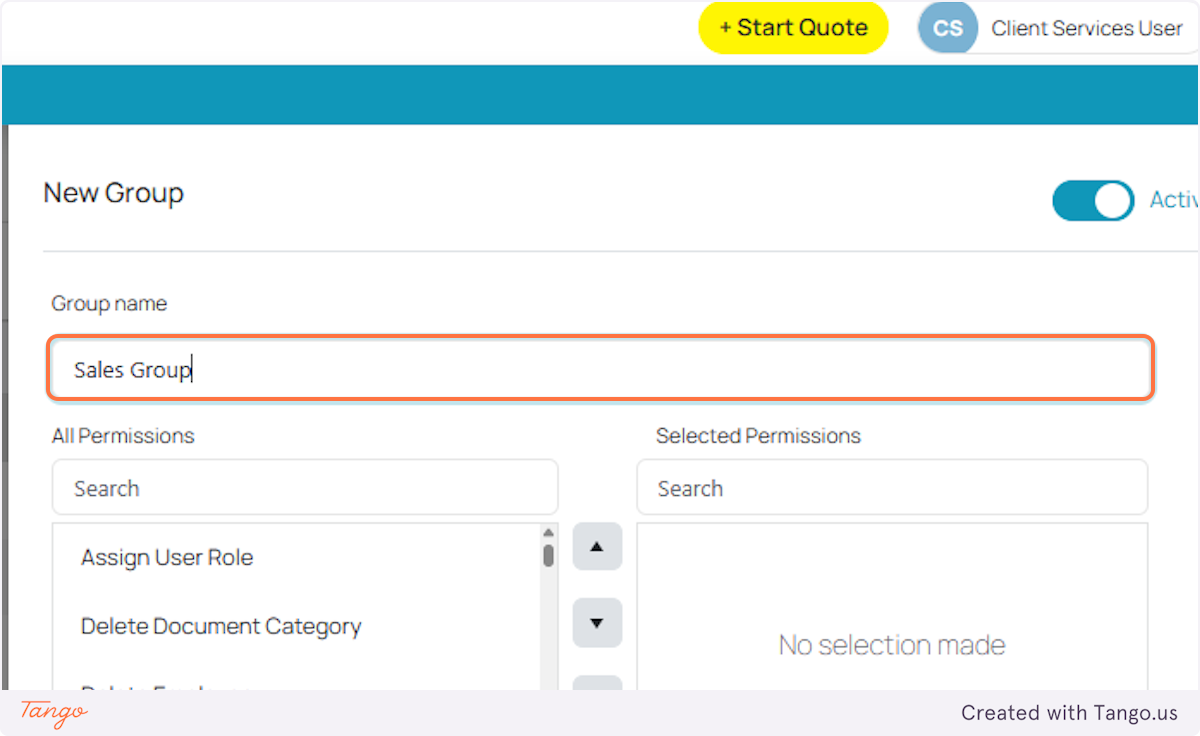This screenshot has width=1200, height=736.
Task: Search within All Permissions
Action: [305, 488]
